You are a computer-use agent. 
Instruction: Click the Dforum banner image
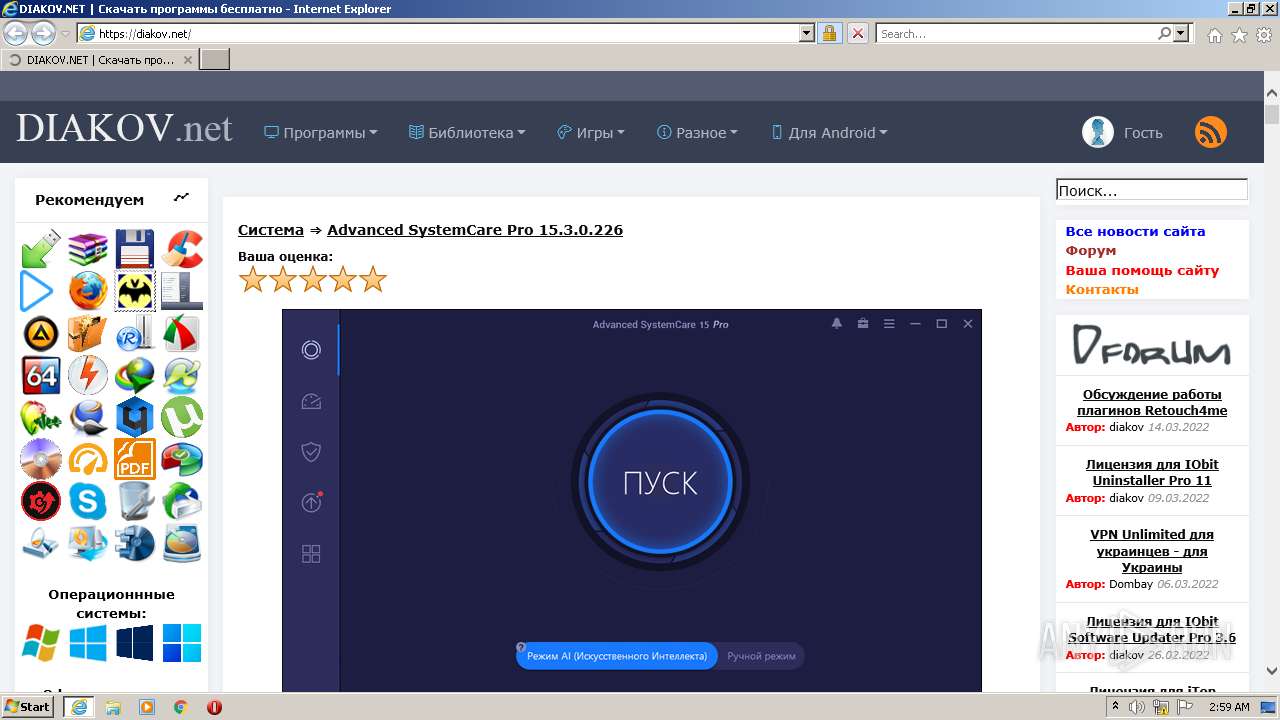click(1151, 345)
